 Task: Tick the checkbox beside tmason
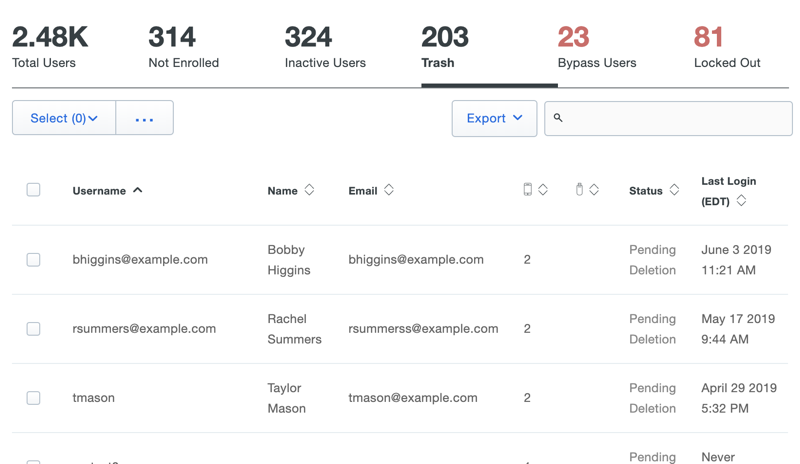(33, 398)
